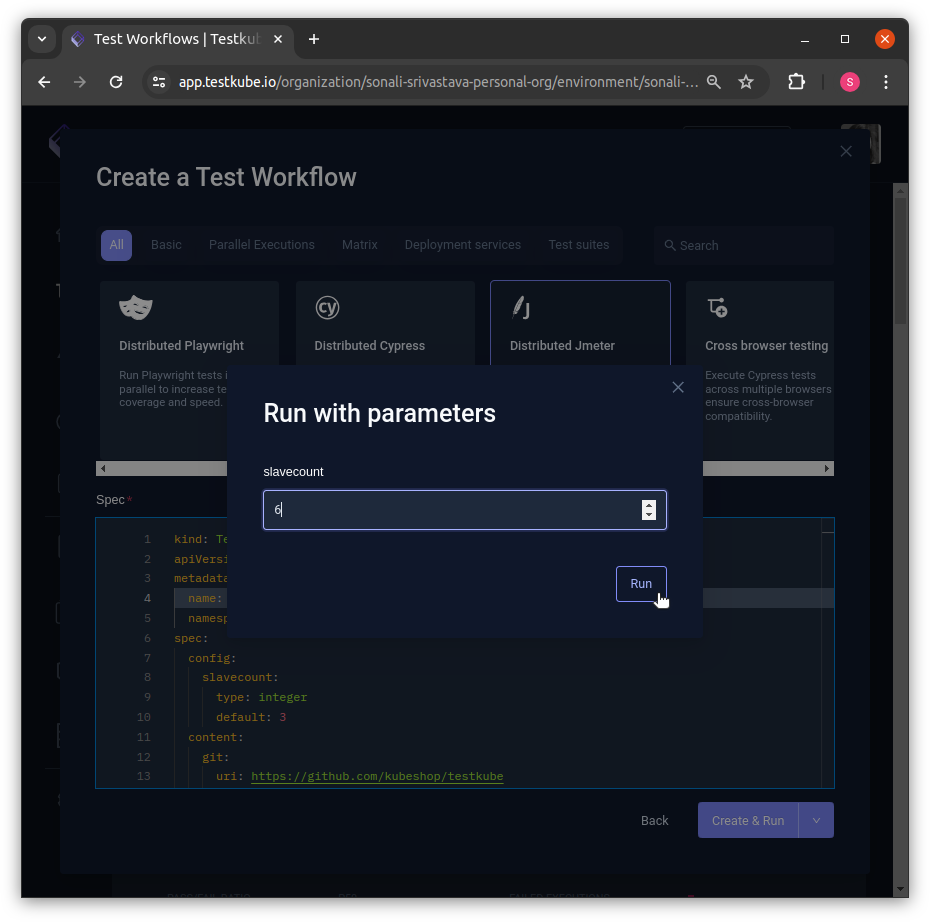
Task: Close the Create a Test Workflow modal
Action: pyautogui.click(x=846, y=151)
